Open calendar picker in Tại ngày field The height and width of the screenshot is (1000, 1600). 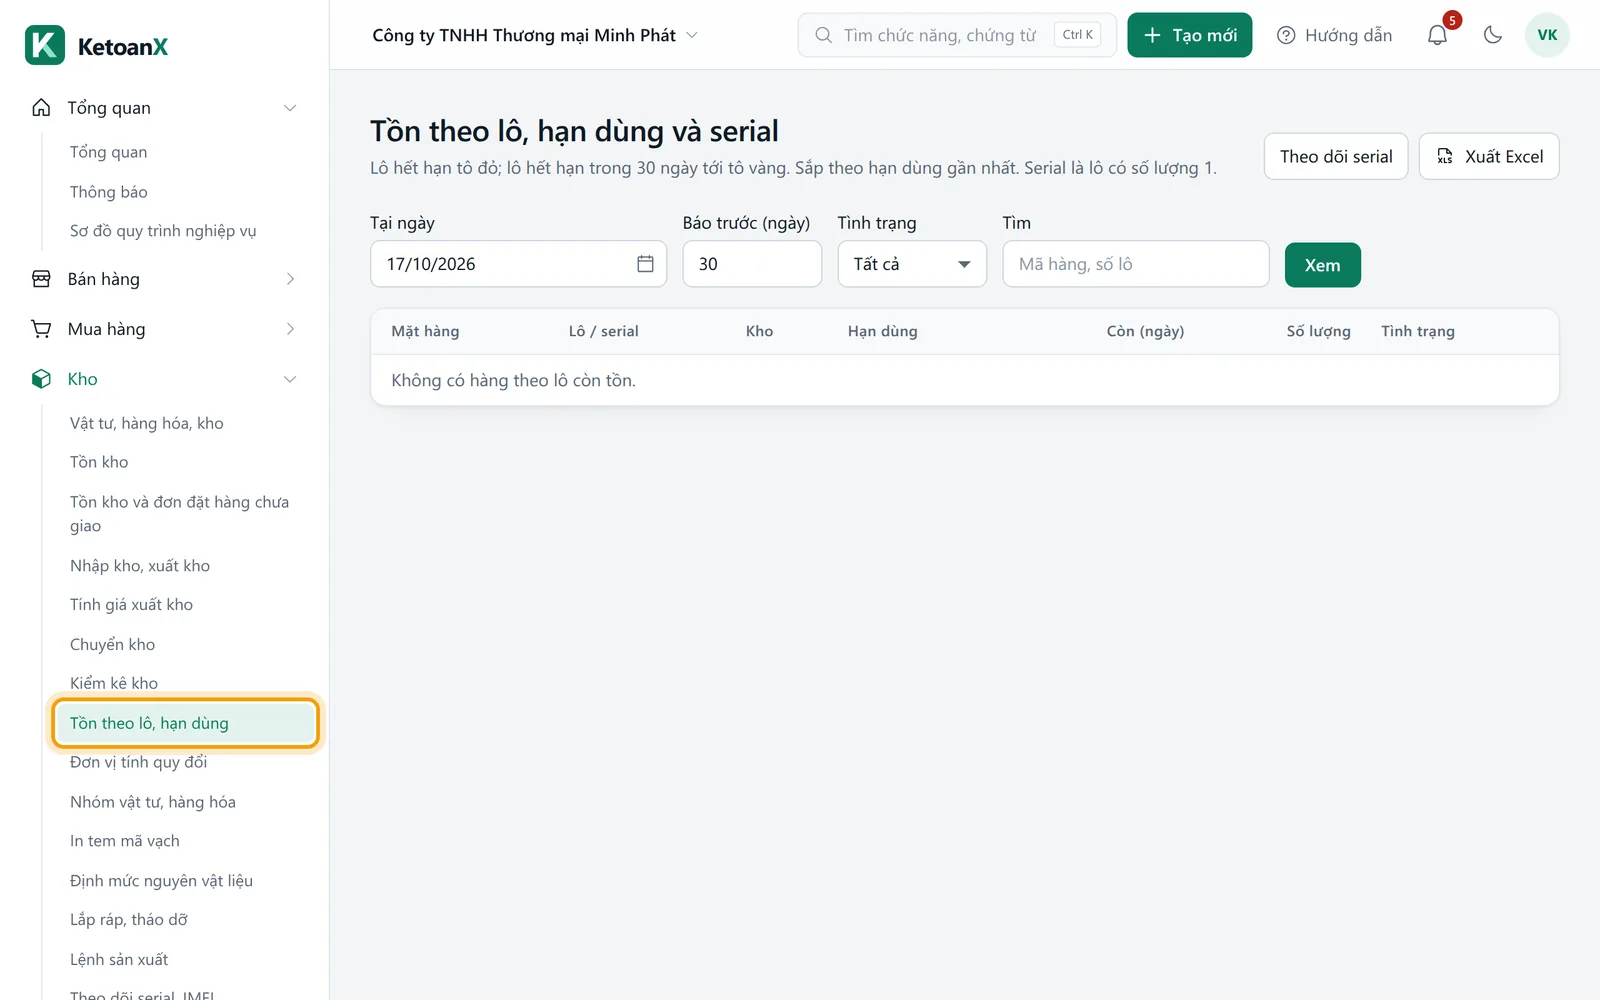[x=645, y=264]
